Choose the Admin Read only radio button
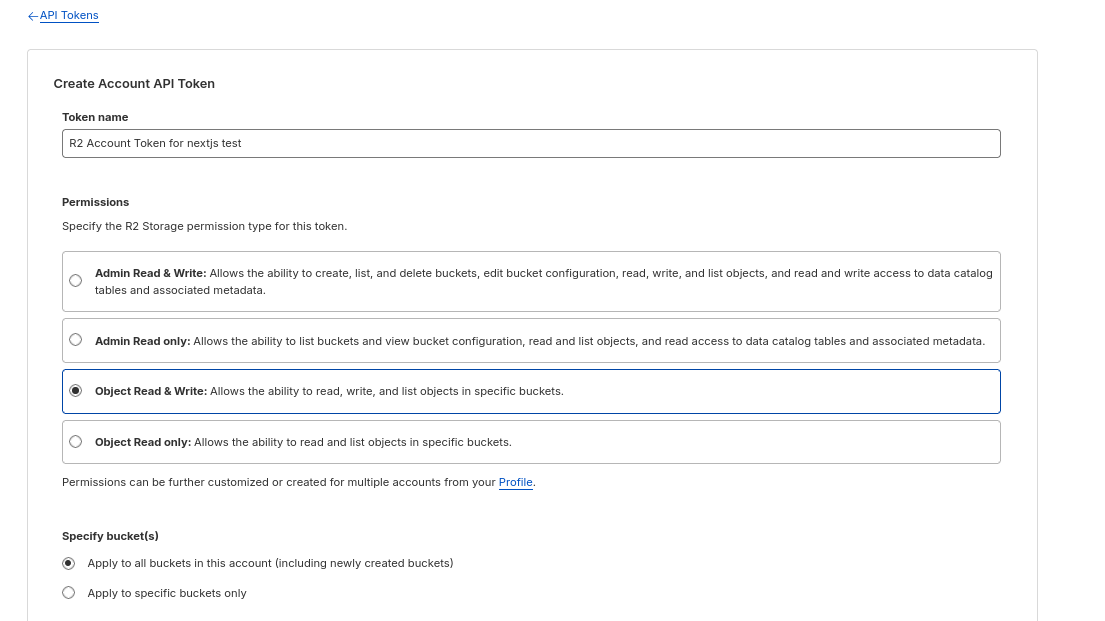The image size is (1105, 621). (x=75, y=340)
